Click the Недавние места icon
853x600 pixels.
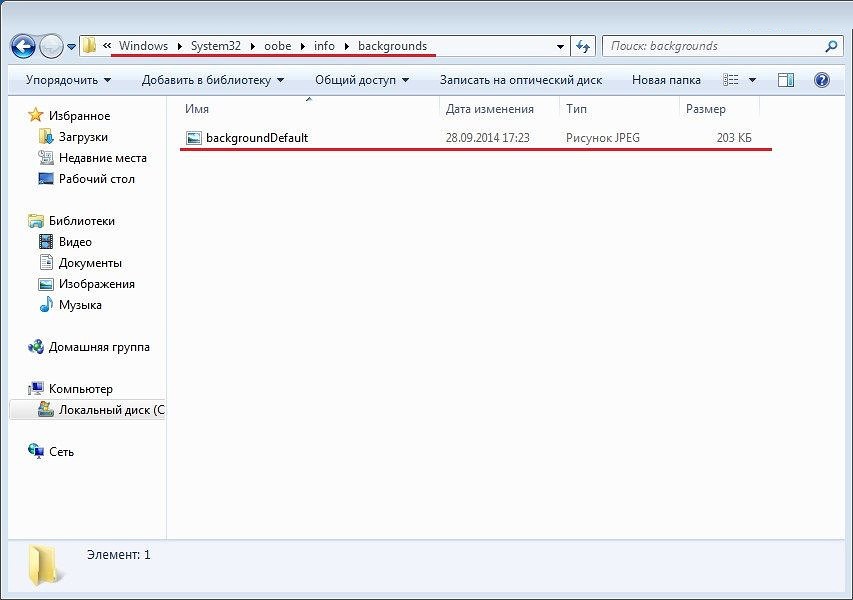pos(46,158)
